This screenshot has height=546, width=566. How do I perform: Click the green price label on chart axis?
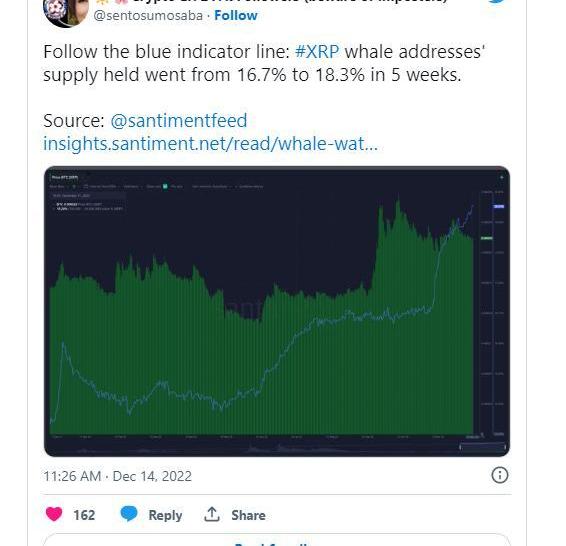487,238
